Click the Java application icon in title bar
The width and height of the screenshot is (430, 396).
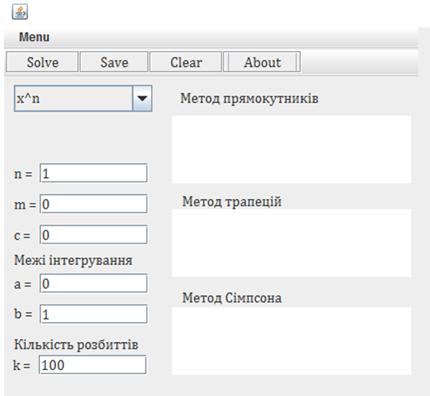tap(20, 12)
